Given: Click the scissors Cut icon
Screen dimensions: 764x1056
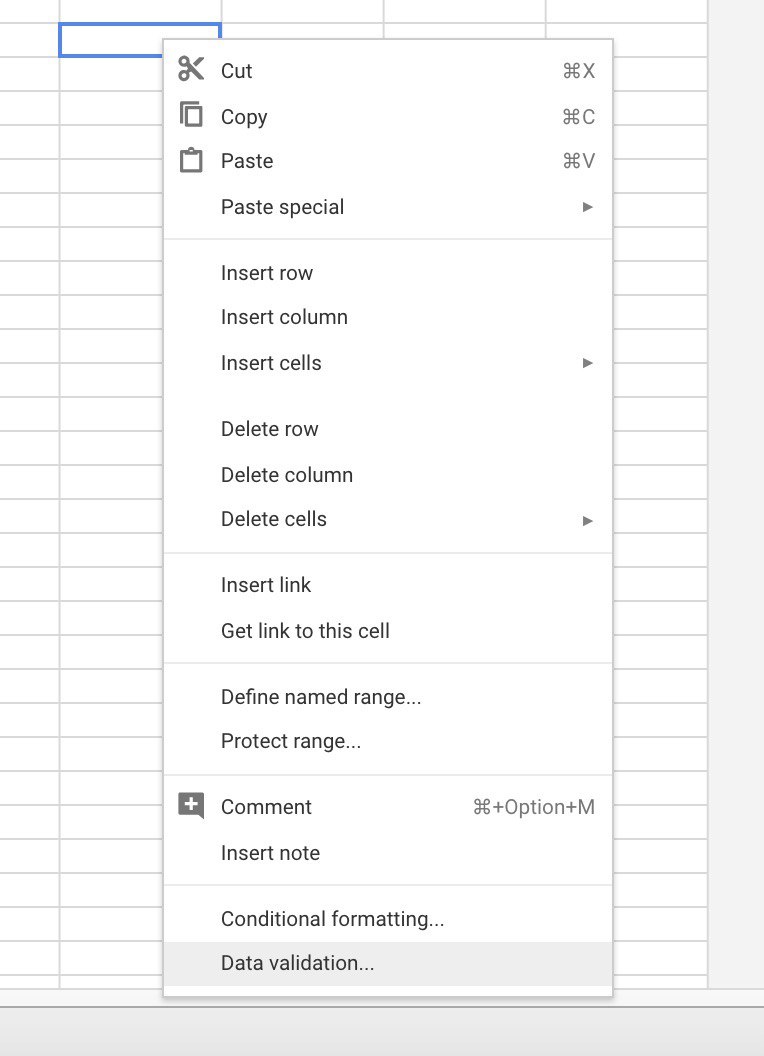Looking at the screenshot, I should (x=191, y=69).
